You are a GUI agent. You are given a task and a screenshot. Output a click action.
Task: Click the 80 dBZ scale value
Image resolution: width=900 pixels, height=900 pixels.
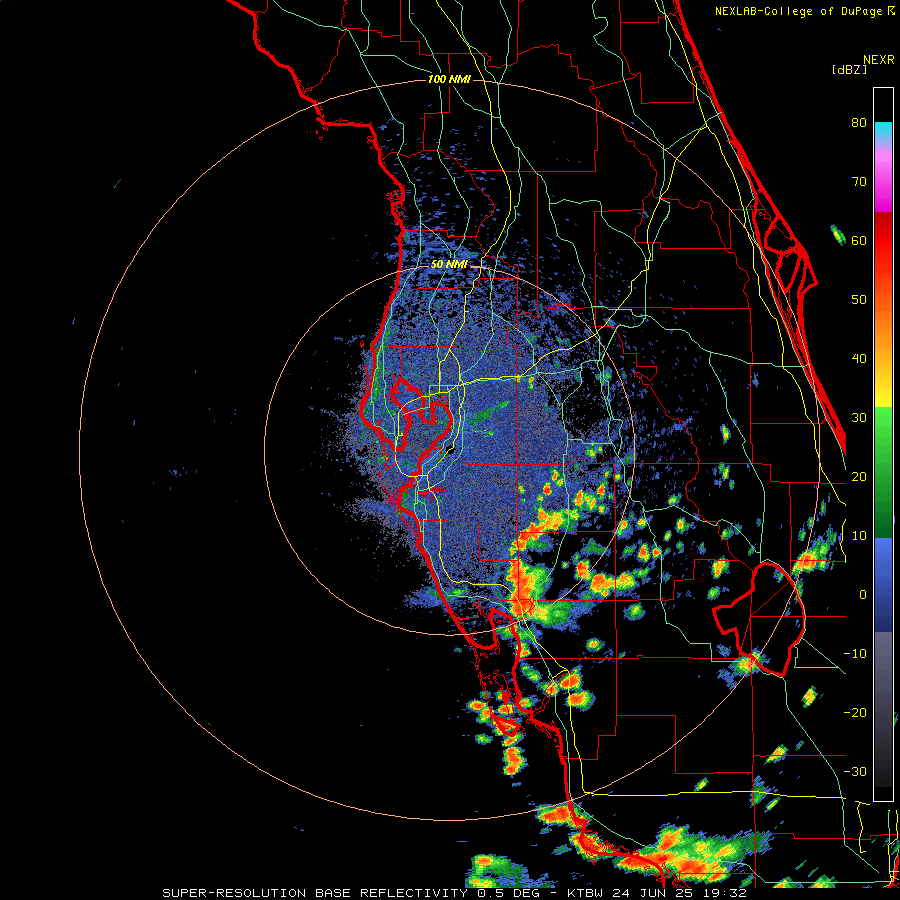coord(859,123)
